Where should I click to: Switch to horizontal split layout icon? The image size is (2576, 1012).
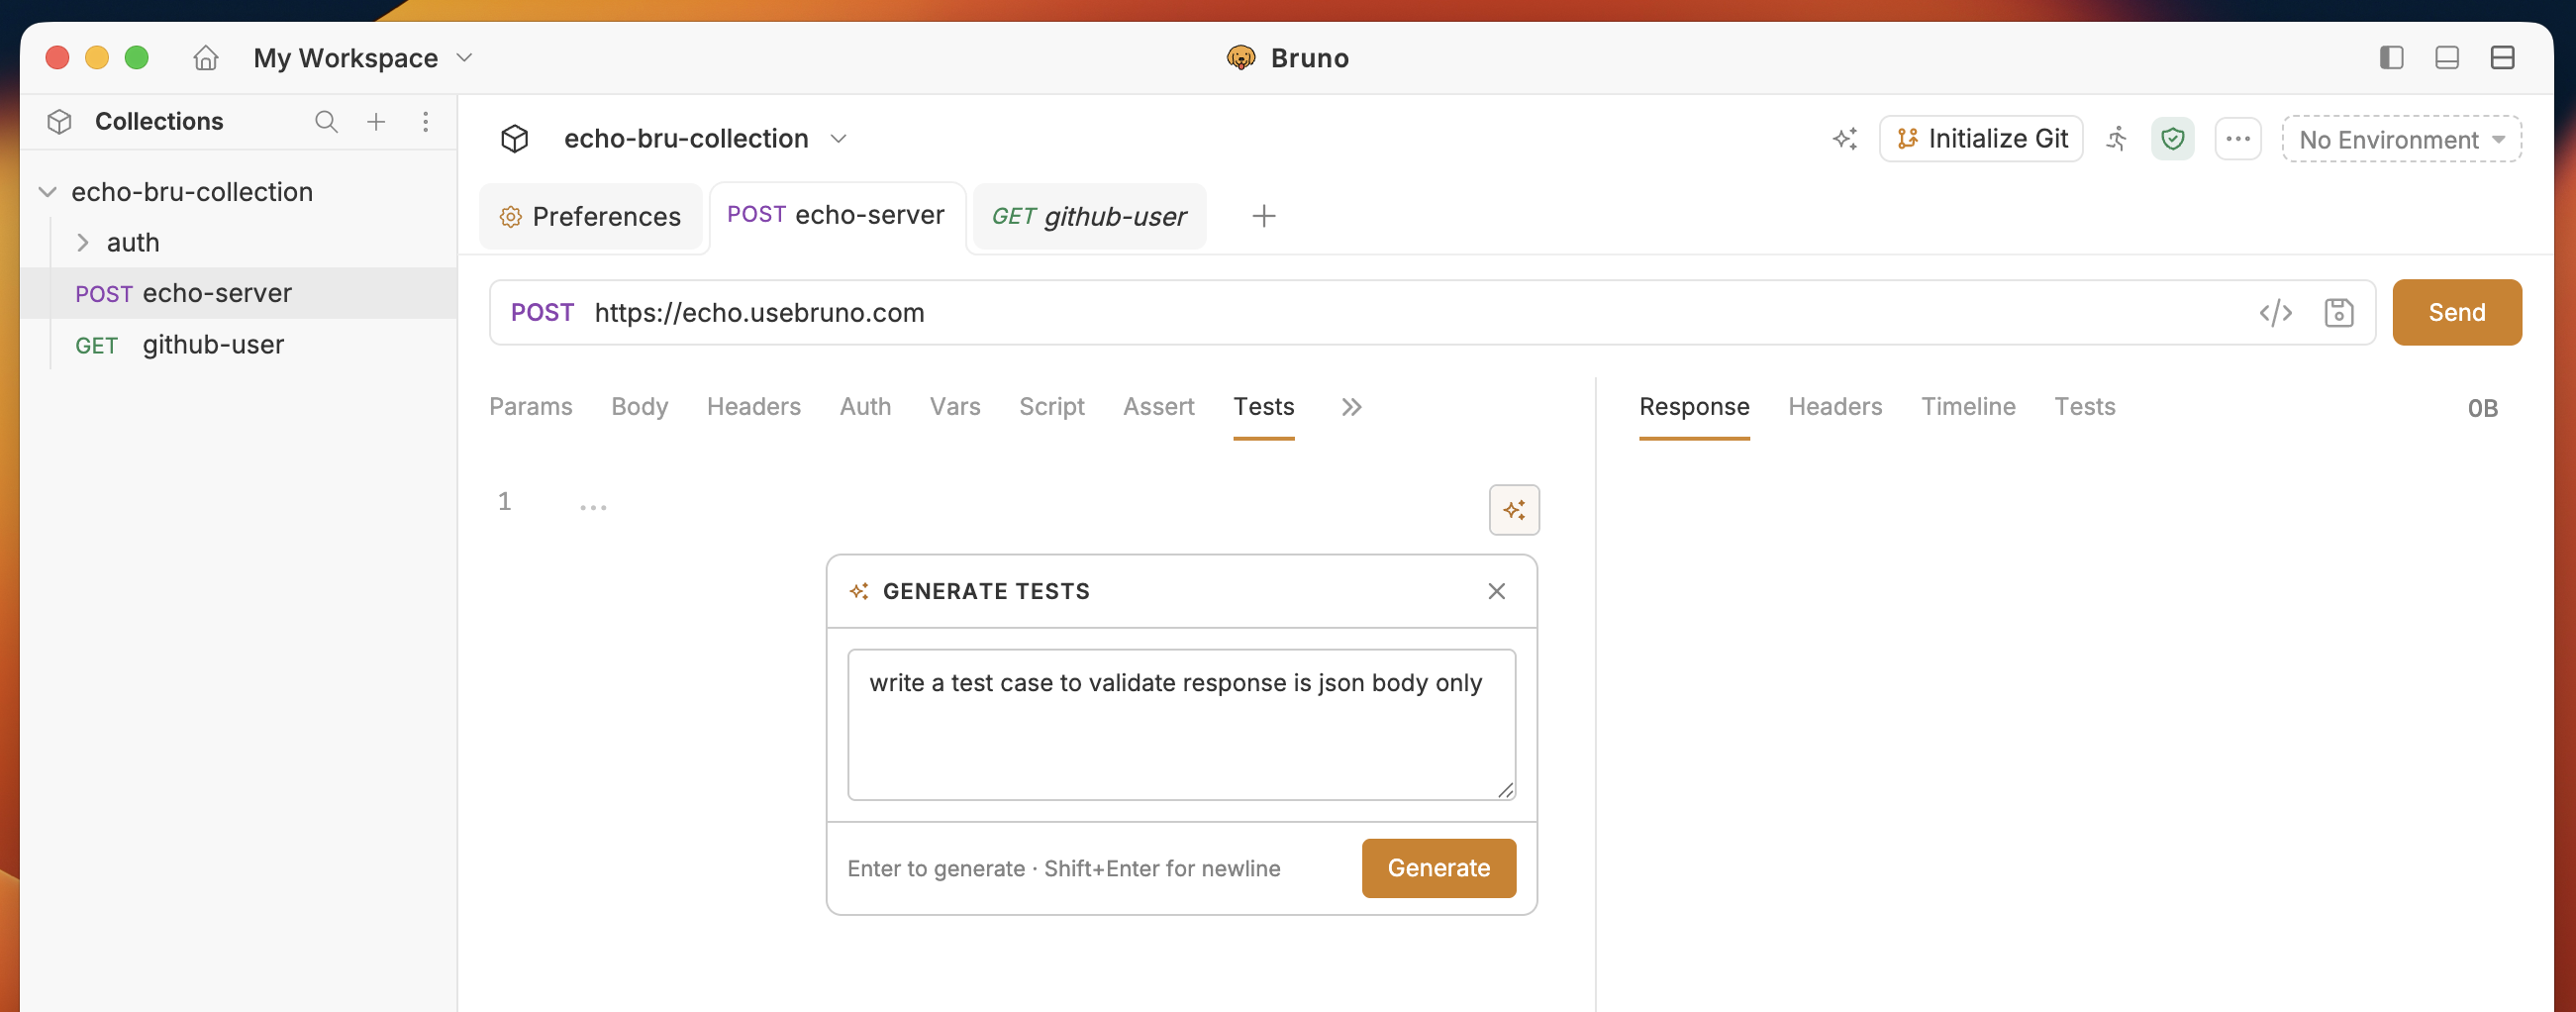click(2502, 58)
